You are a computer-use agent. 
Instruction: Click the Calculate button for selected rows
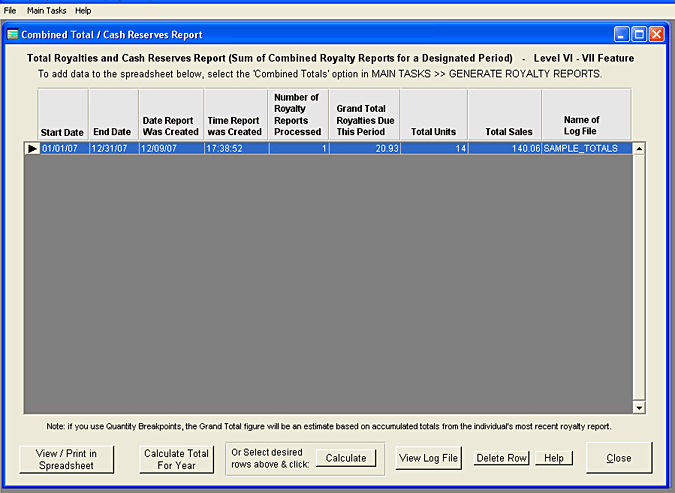346,458
